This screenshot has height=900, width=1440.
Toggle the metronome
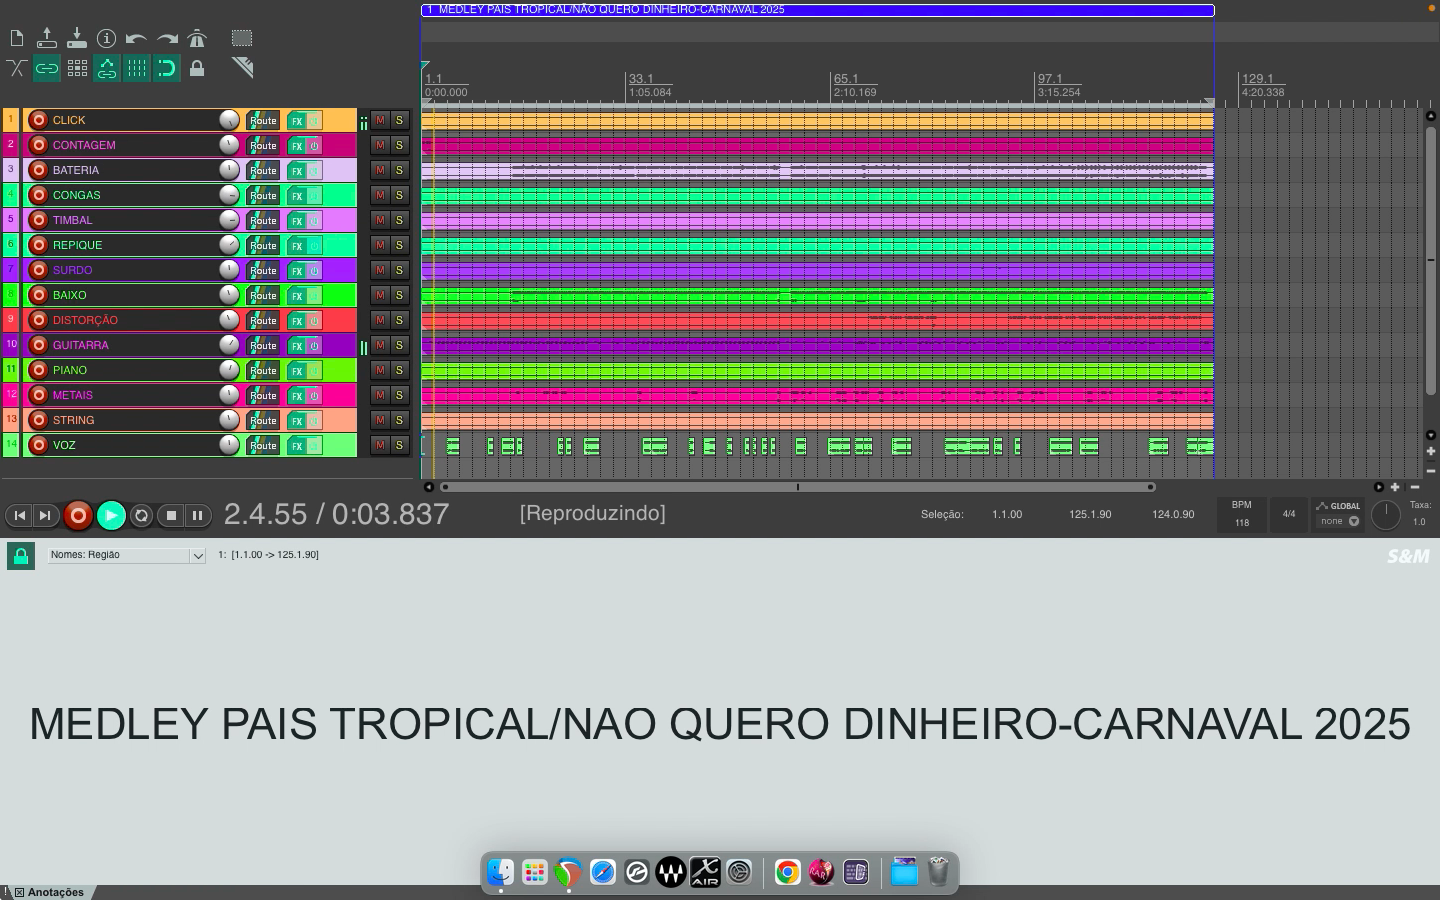(x=197, y=37)
